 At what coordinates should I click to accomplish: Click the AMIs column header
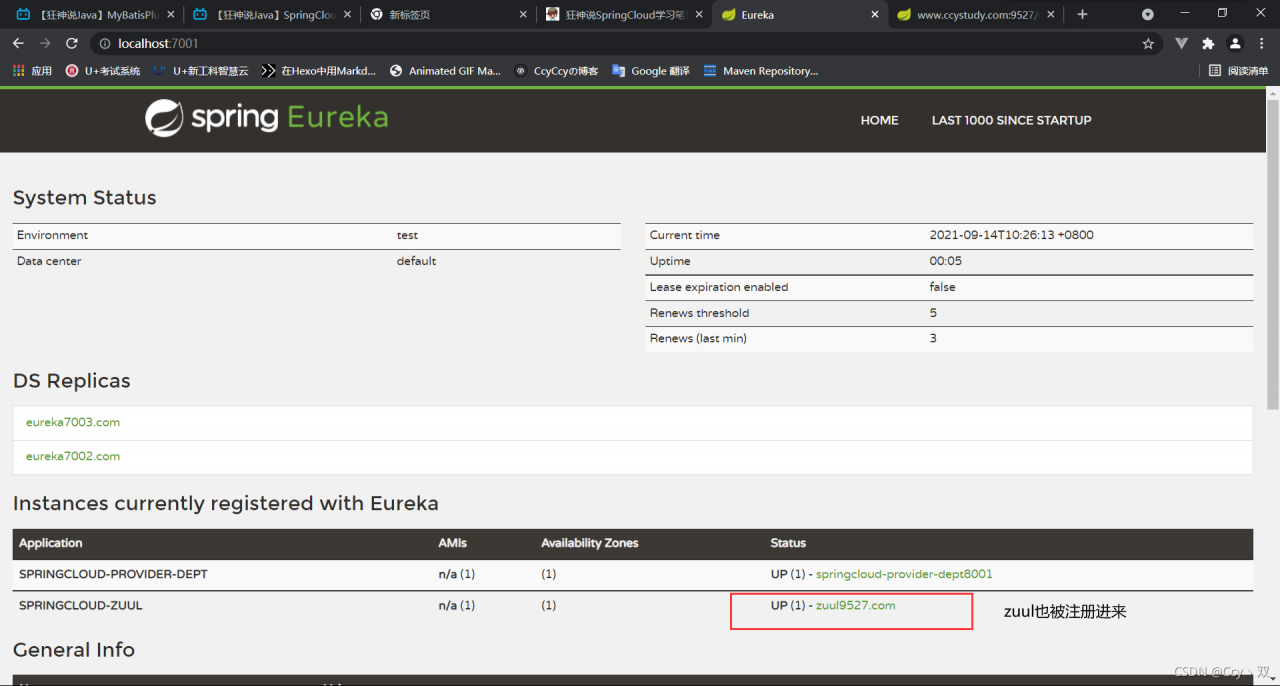click(452, 543)
